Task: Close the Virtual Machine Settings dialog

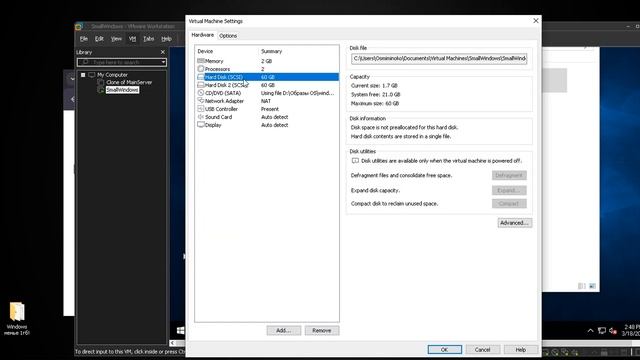Action: (536, 21)
